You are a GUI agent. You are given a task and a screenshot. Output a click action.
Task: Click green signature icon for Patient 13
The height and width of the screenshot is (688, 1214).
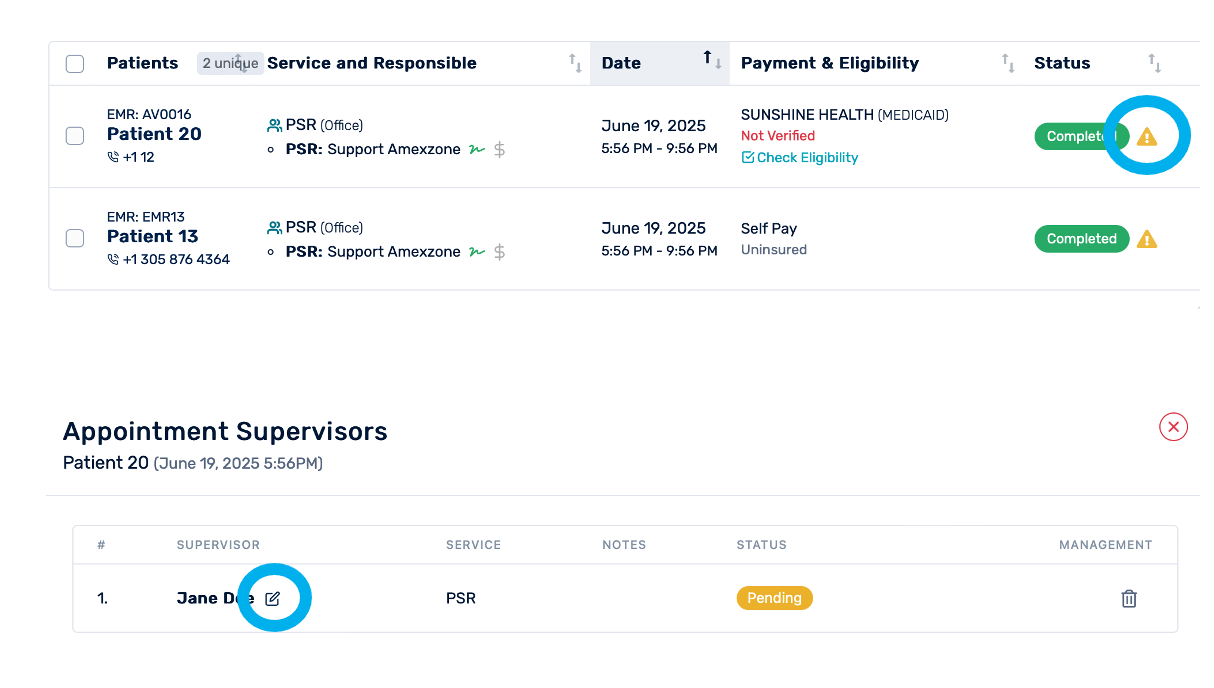[x=477, y=252]
